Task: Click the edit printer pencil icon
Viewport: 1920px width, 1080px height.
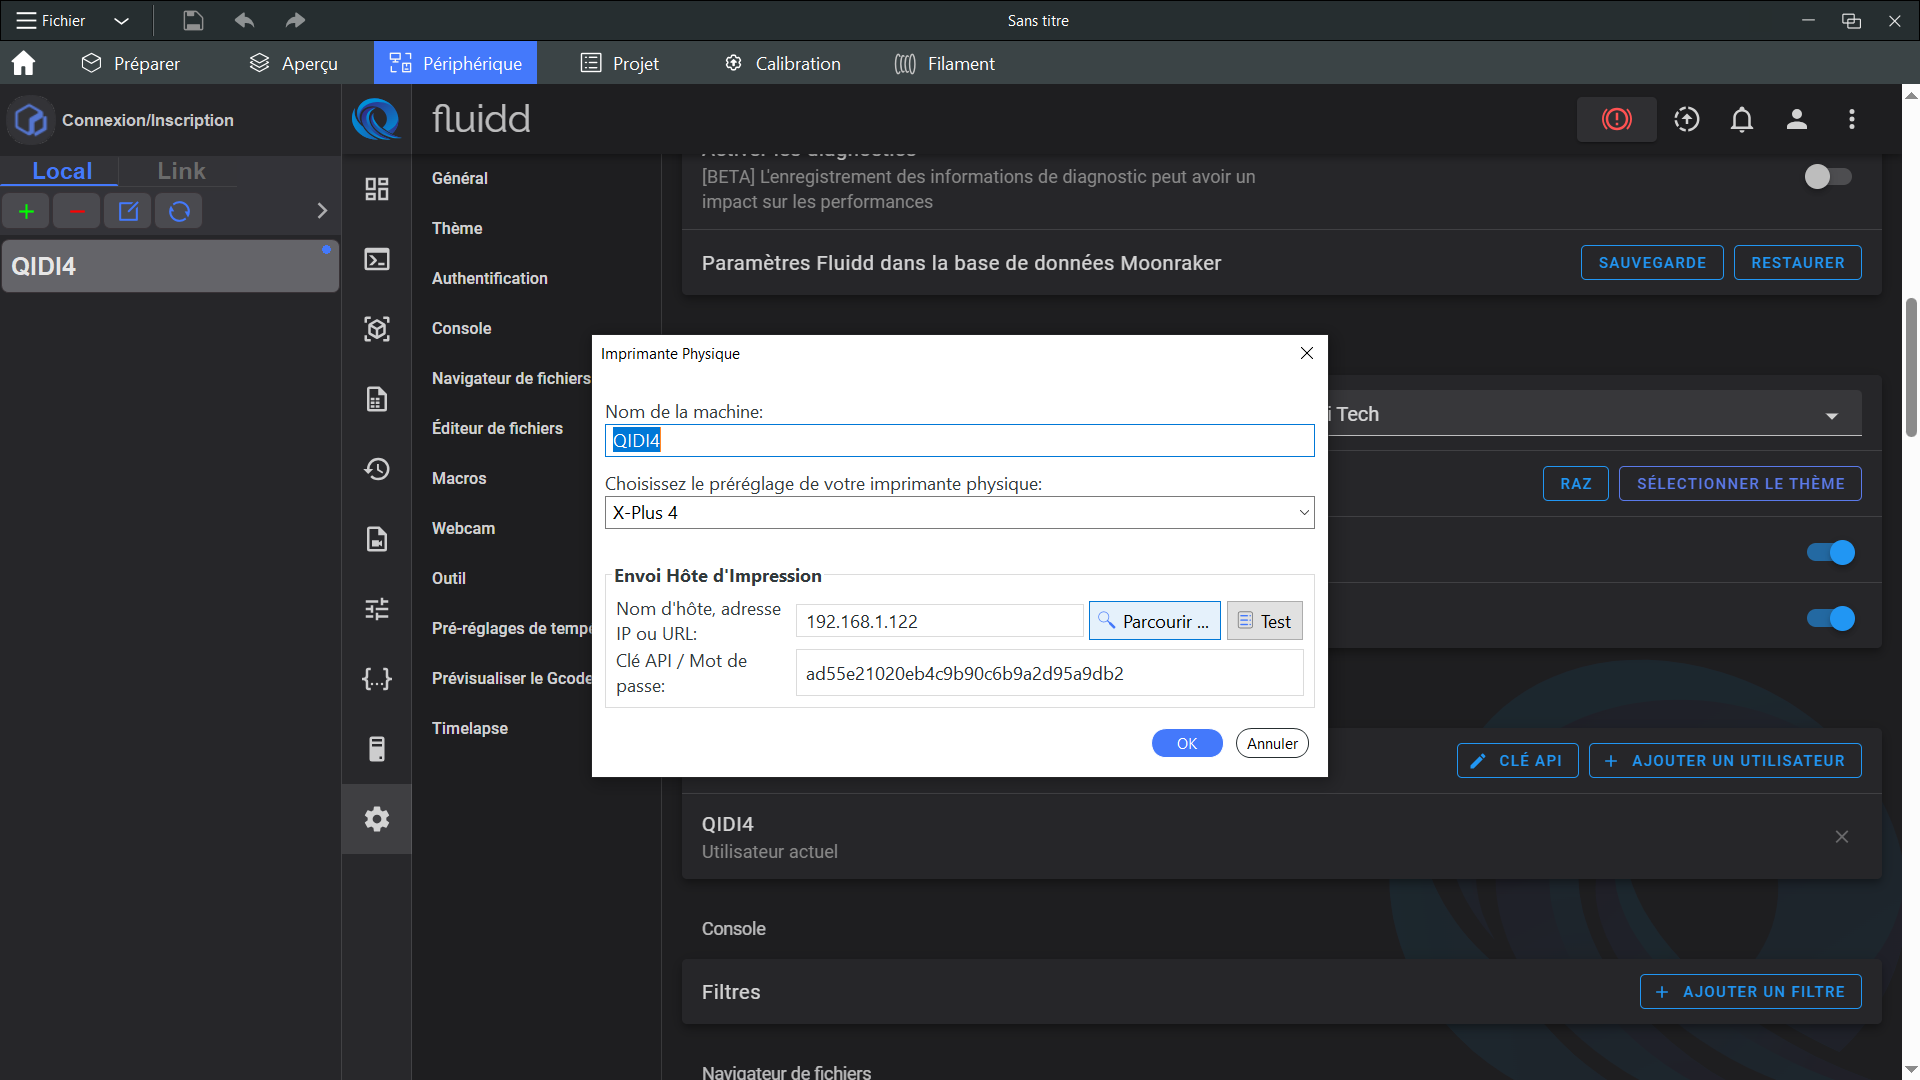Action: (128, 211)
